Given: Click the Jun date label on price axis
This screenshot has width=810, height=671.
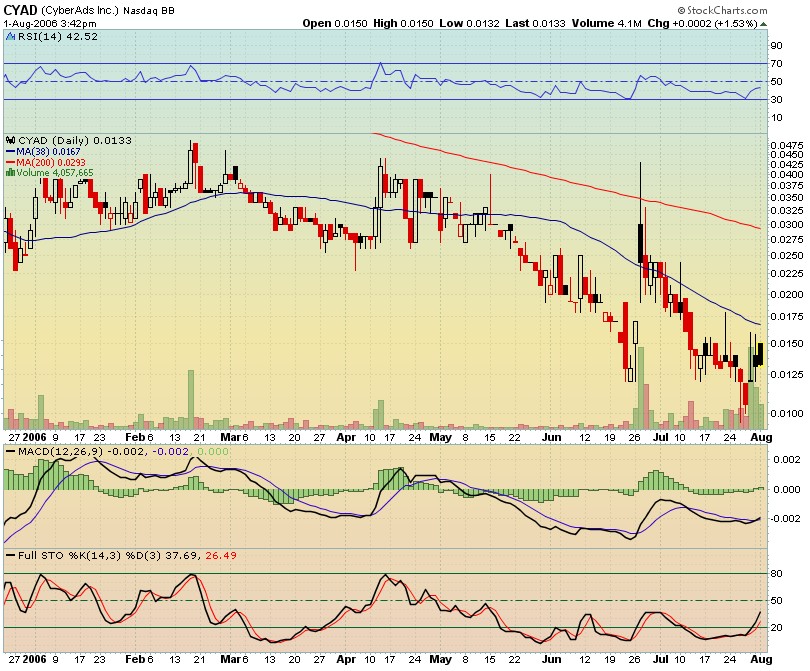Looking at the screenshot, I should 551,437.
